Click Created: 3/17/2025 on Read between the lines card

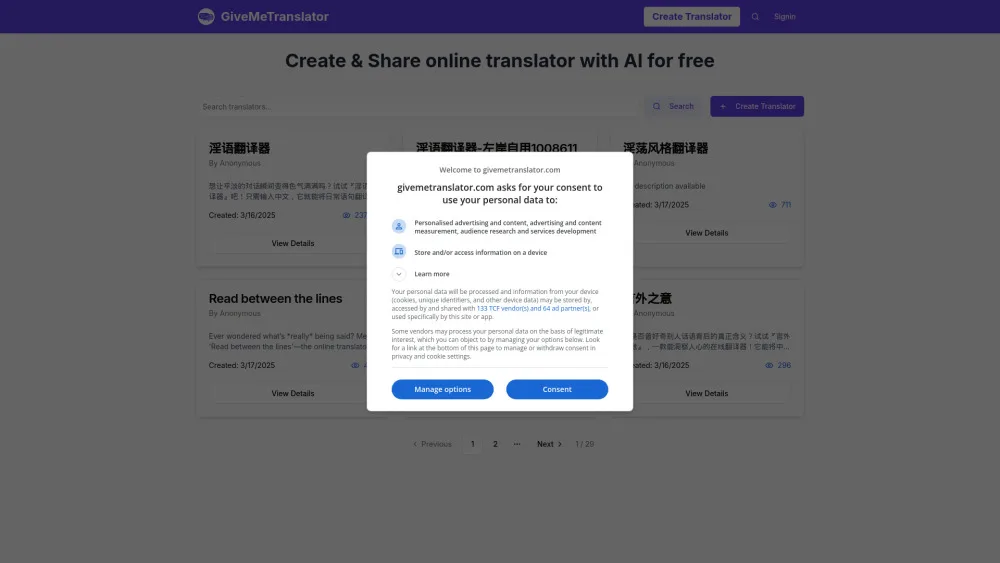(242, 365)
